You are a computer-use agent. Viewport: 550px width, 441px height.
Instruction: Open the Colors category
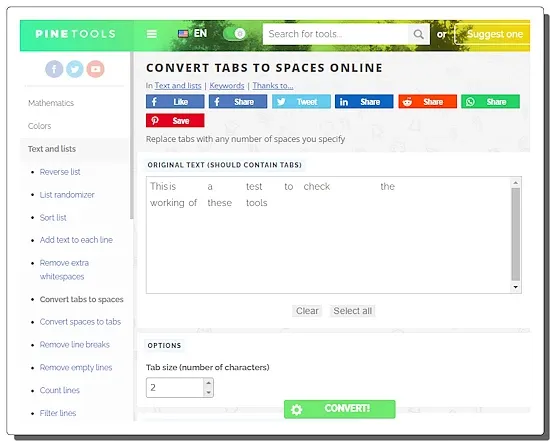(40, 126)
